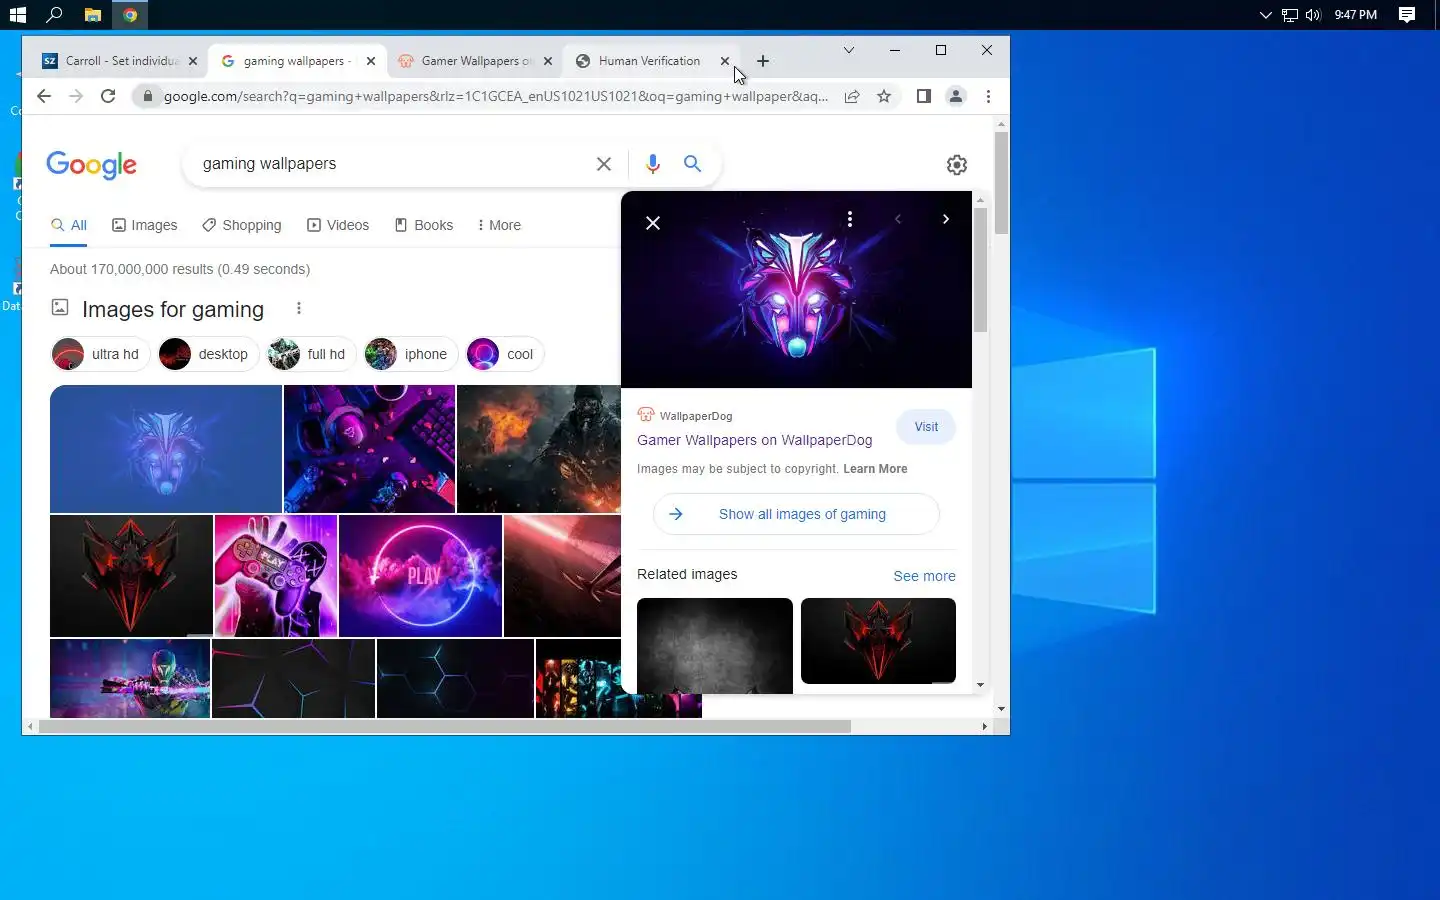Select the Images search filter

(x=145, y=225)
